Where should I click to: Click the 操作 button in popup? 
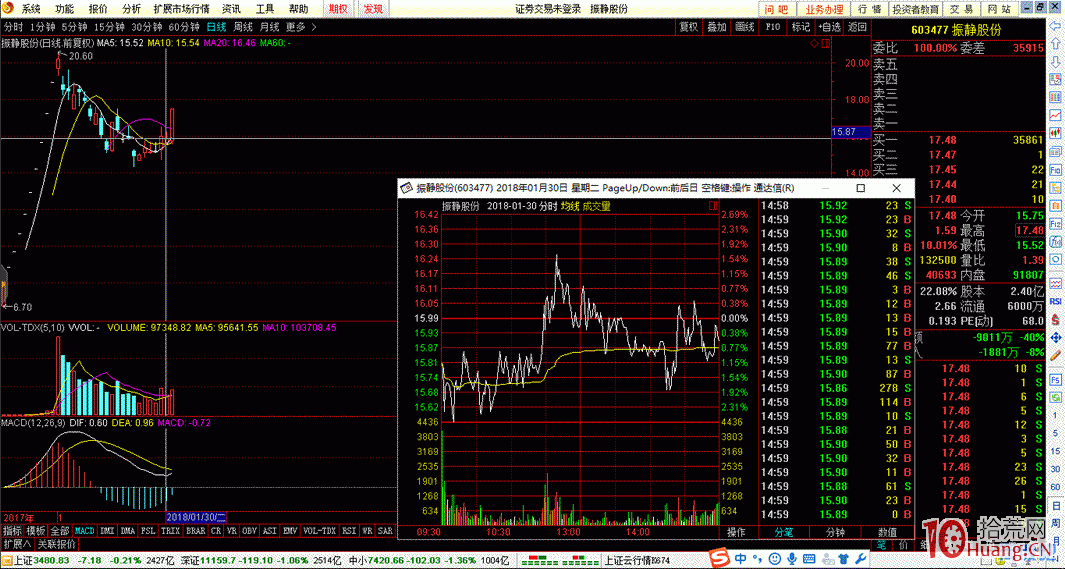point(736,532)
